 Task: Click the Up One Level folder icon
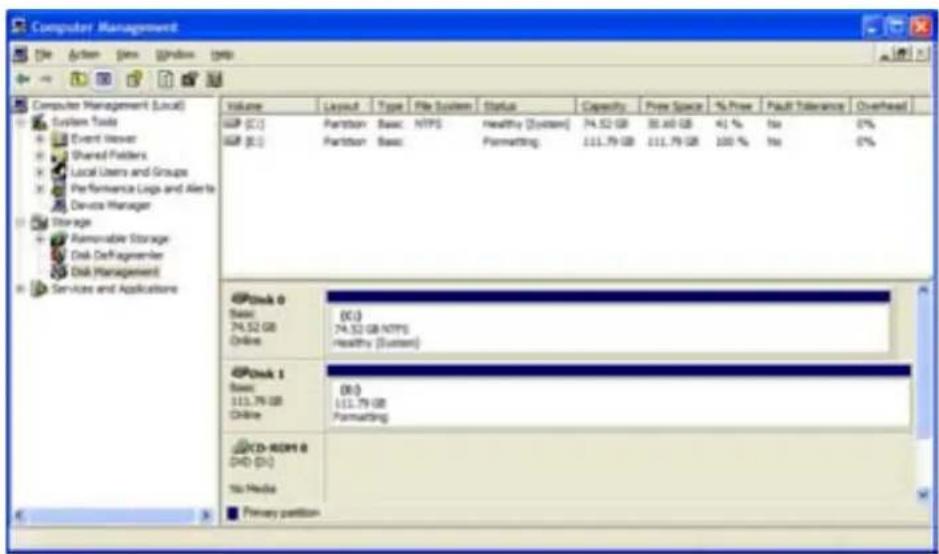coord(78,79)
